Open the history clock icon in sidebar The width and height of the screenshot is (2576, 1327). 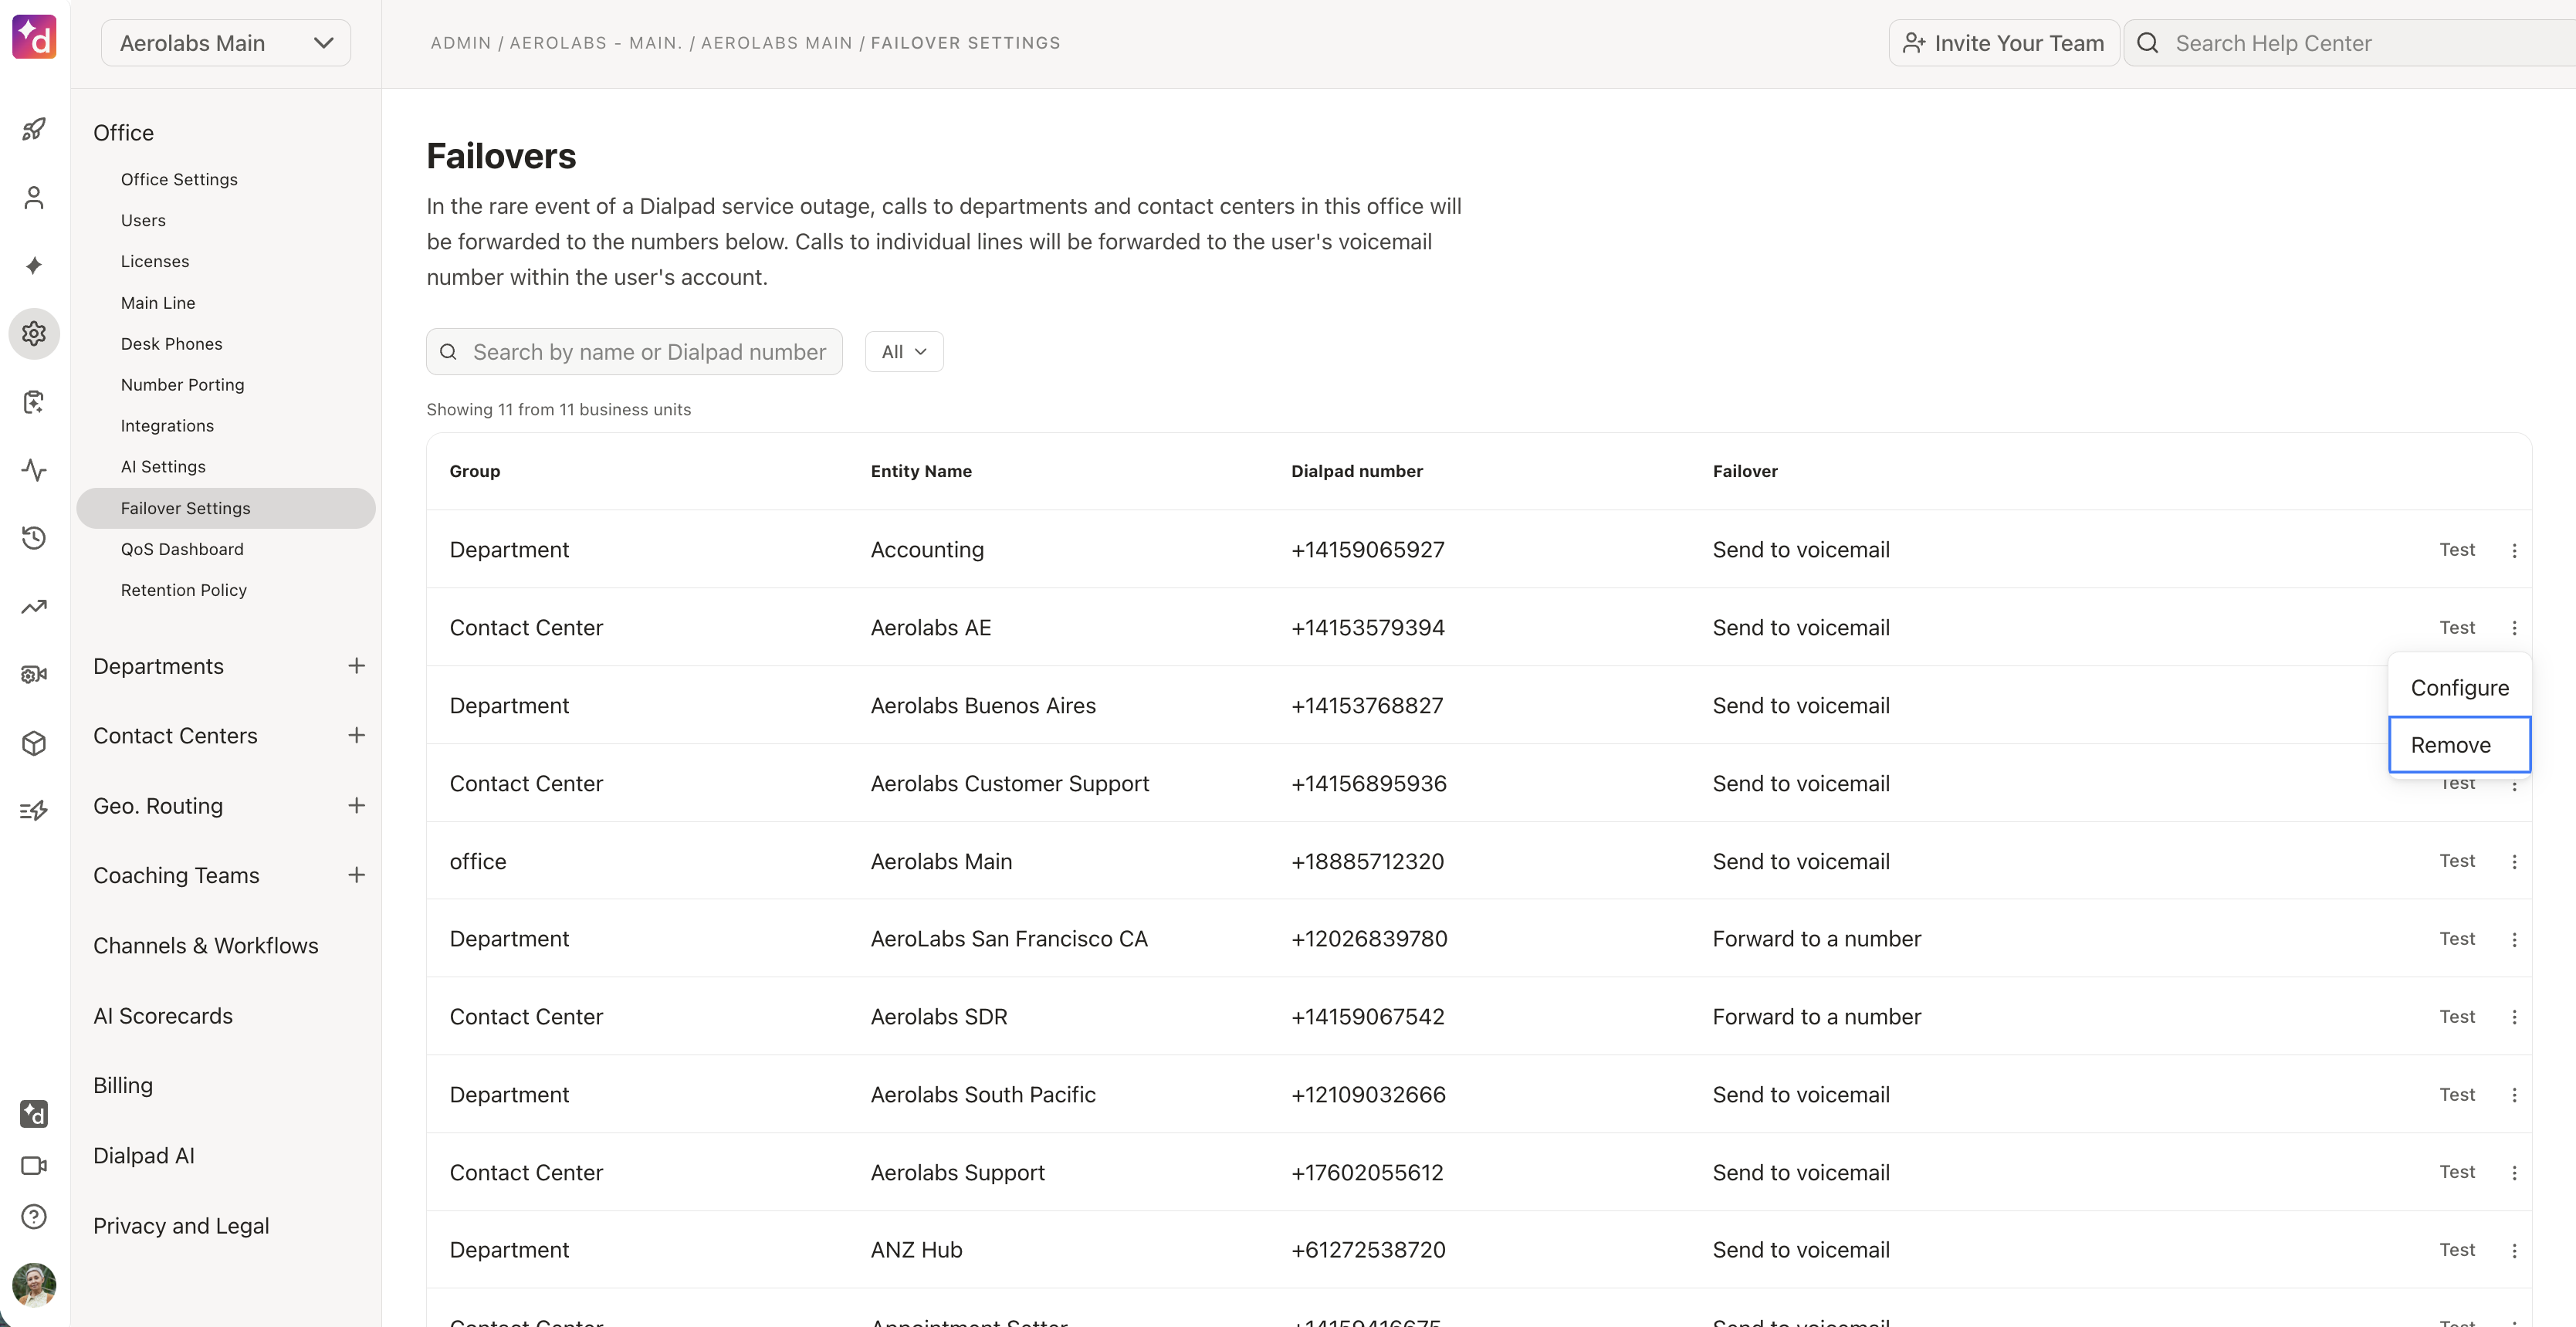34,538
